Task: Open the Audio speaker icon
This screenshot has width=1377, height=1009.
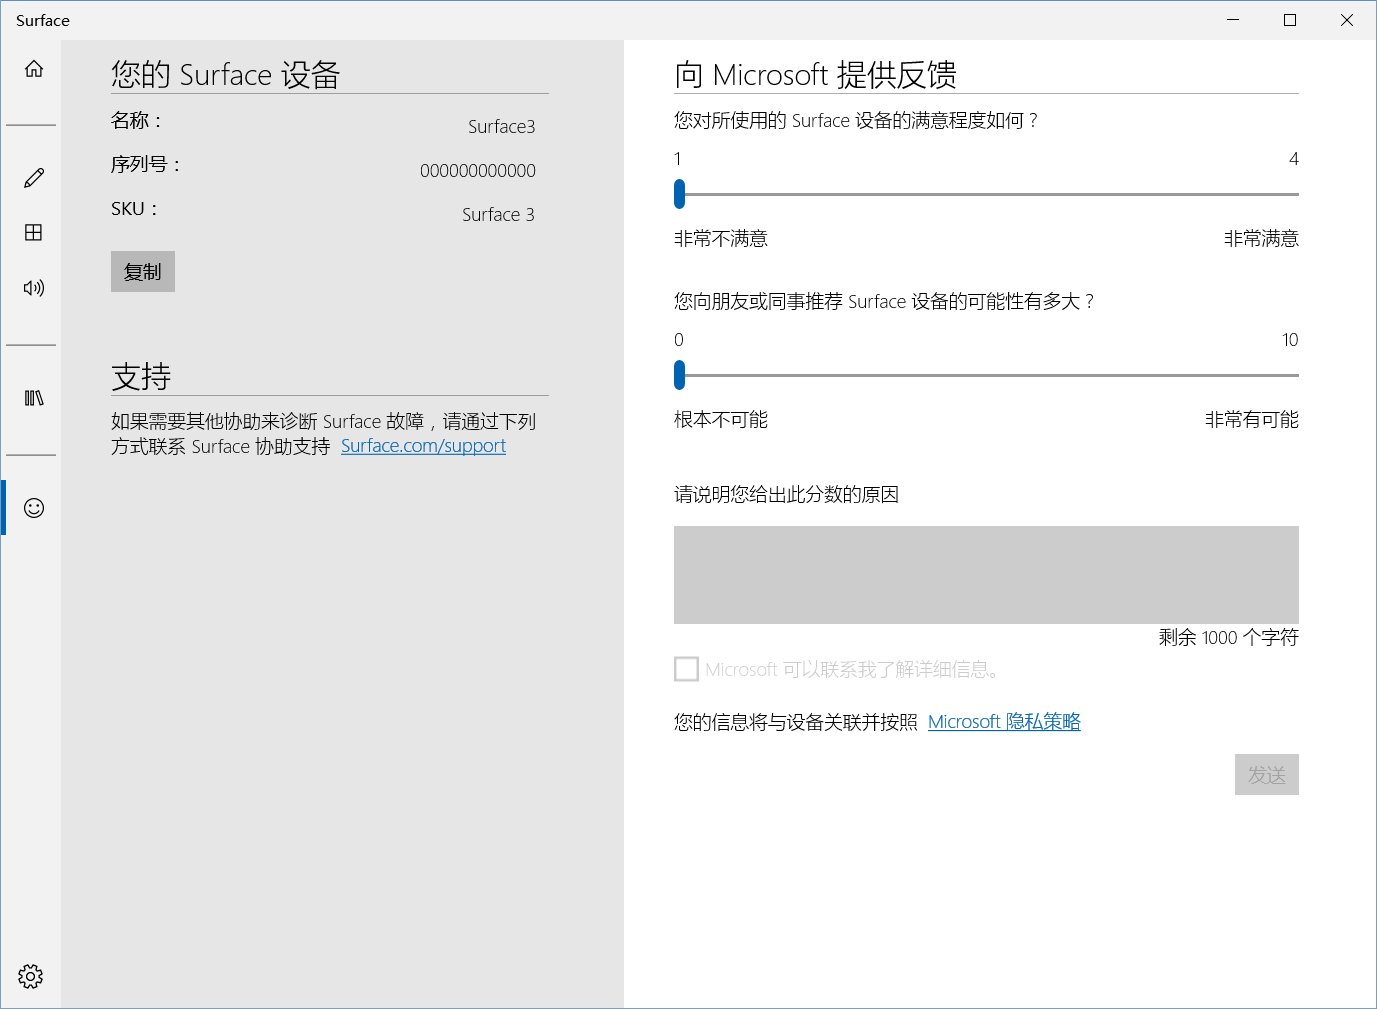Action: coord(34,288)
